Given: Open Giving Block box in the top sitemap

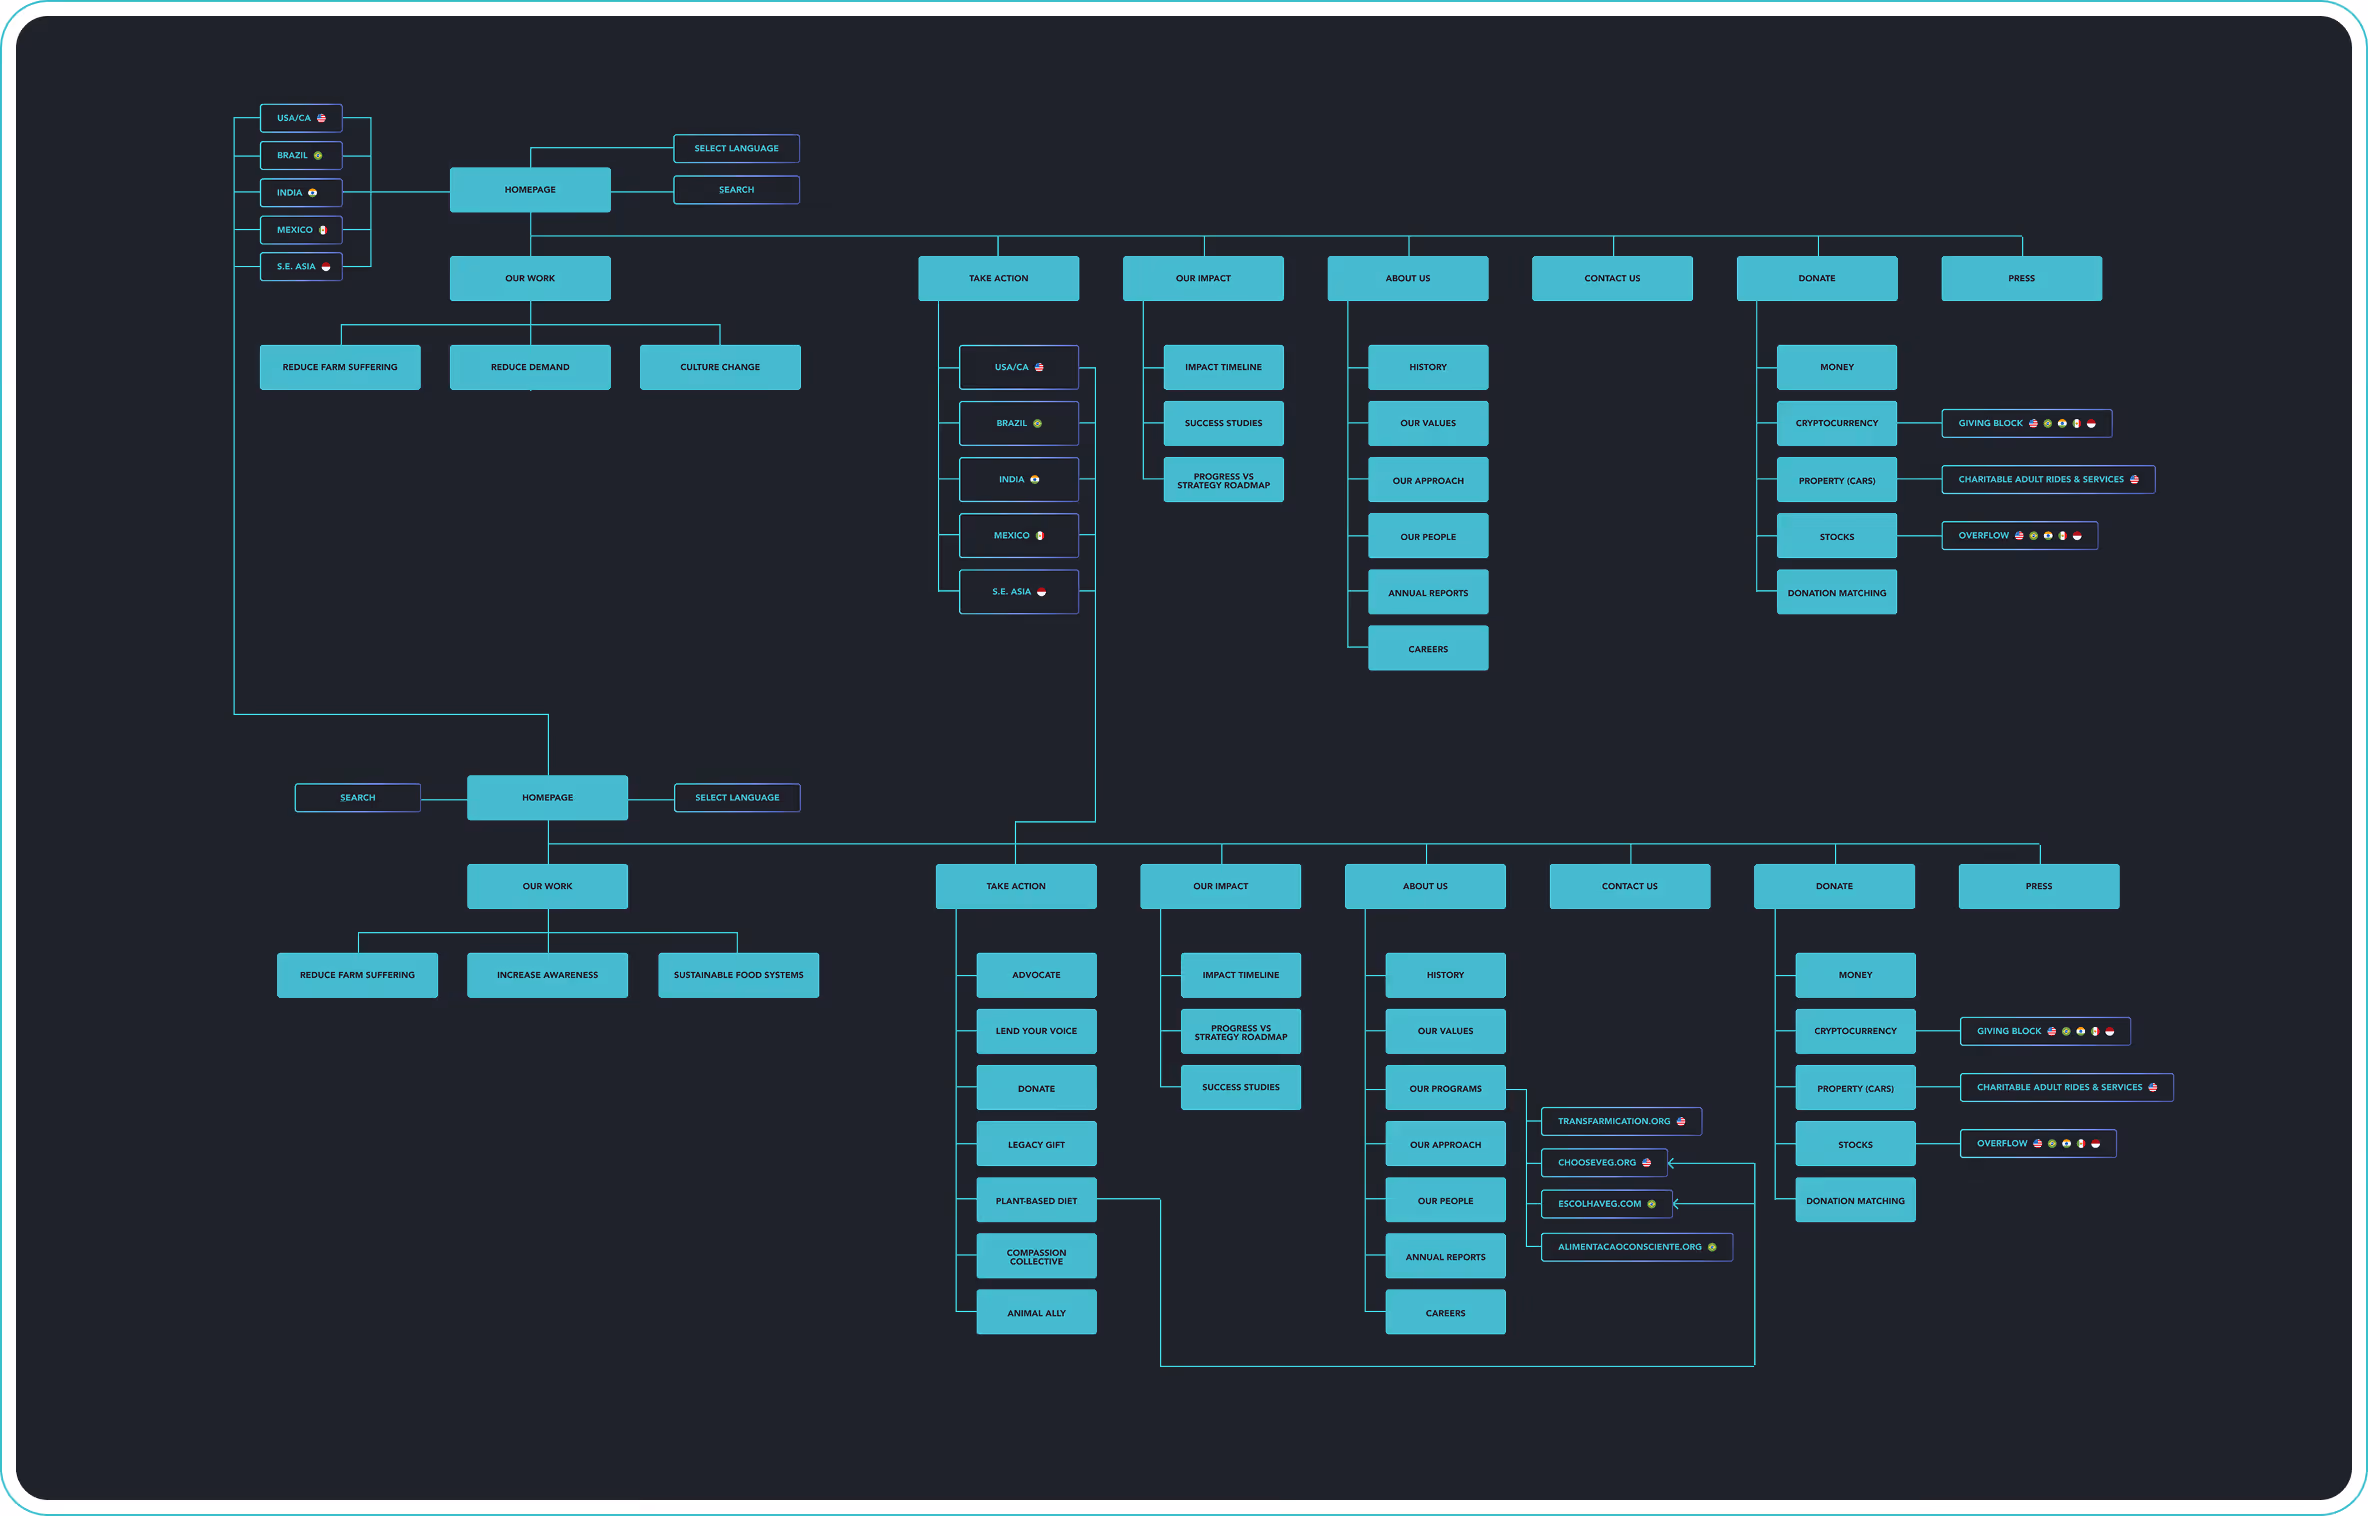Looking at the screenshot, I should pyautogui.click(x=2027, y=423).
